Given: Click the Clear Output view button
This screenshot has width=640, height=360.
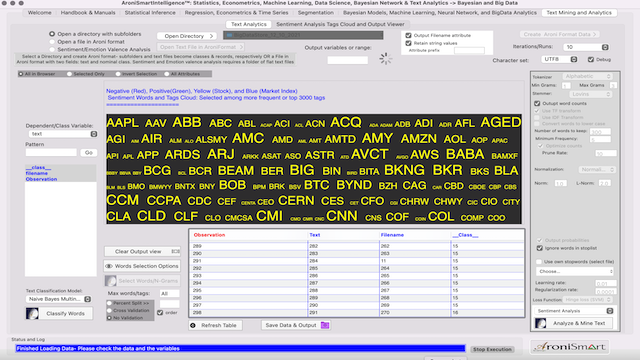Looking at the screenshot, I should [142, 251].
